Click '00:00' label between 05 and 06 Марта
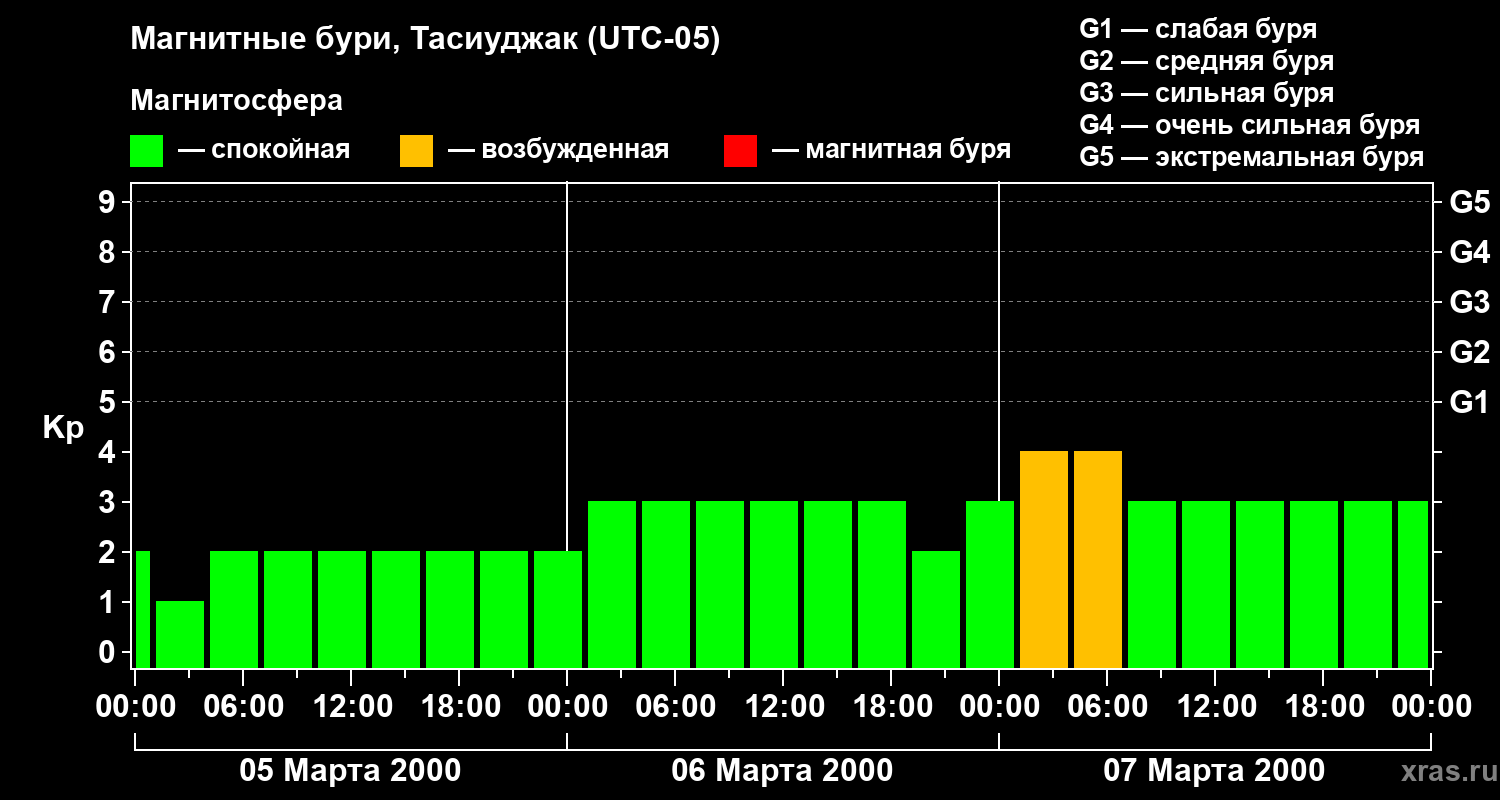 [x=566, y=707]
